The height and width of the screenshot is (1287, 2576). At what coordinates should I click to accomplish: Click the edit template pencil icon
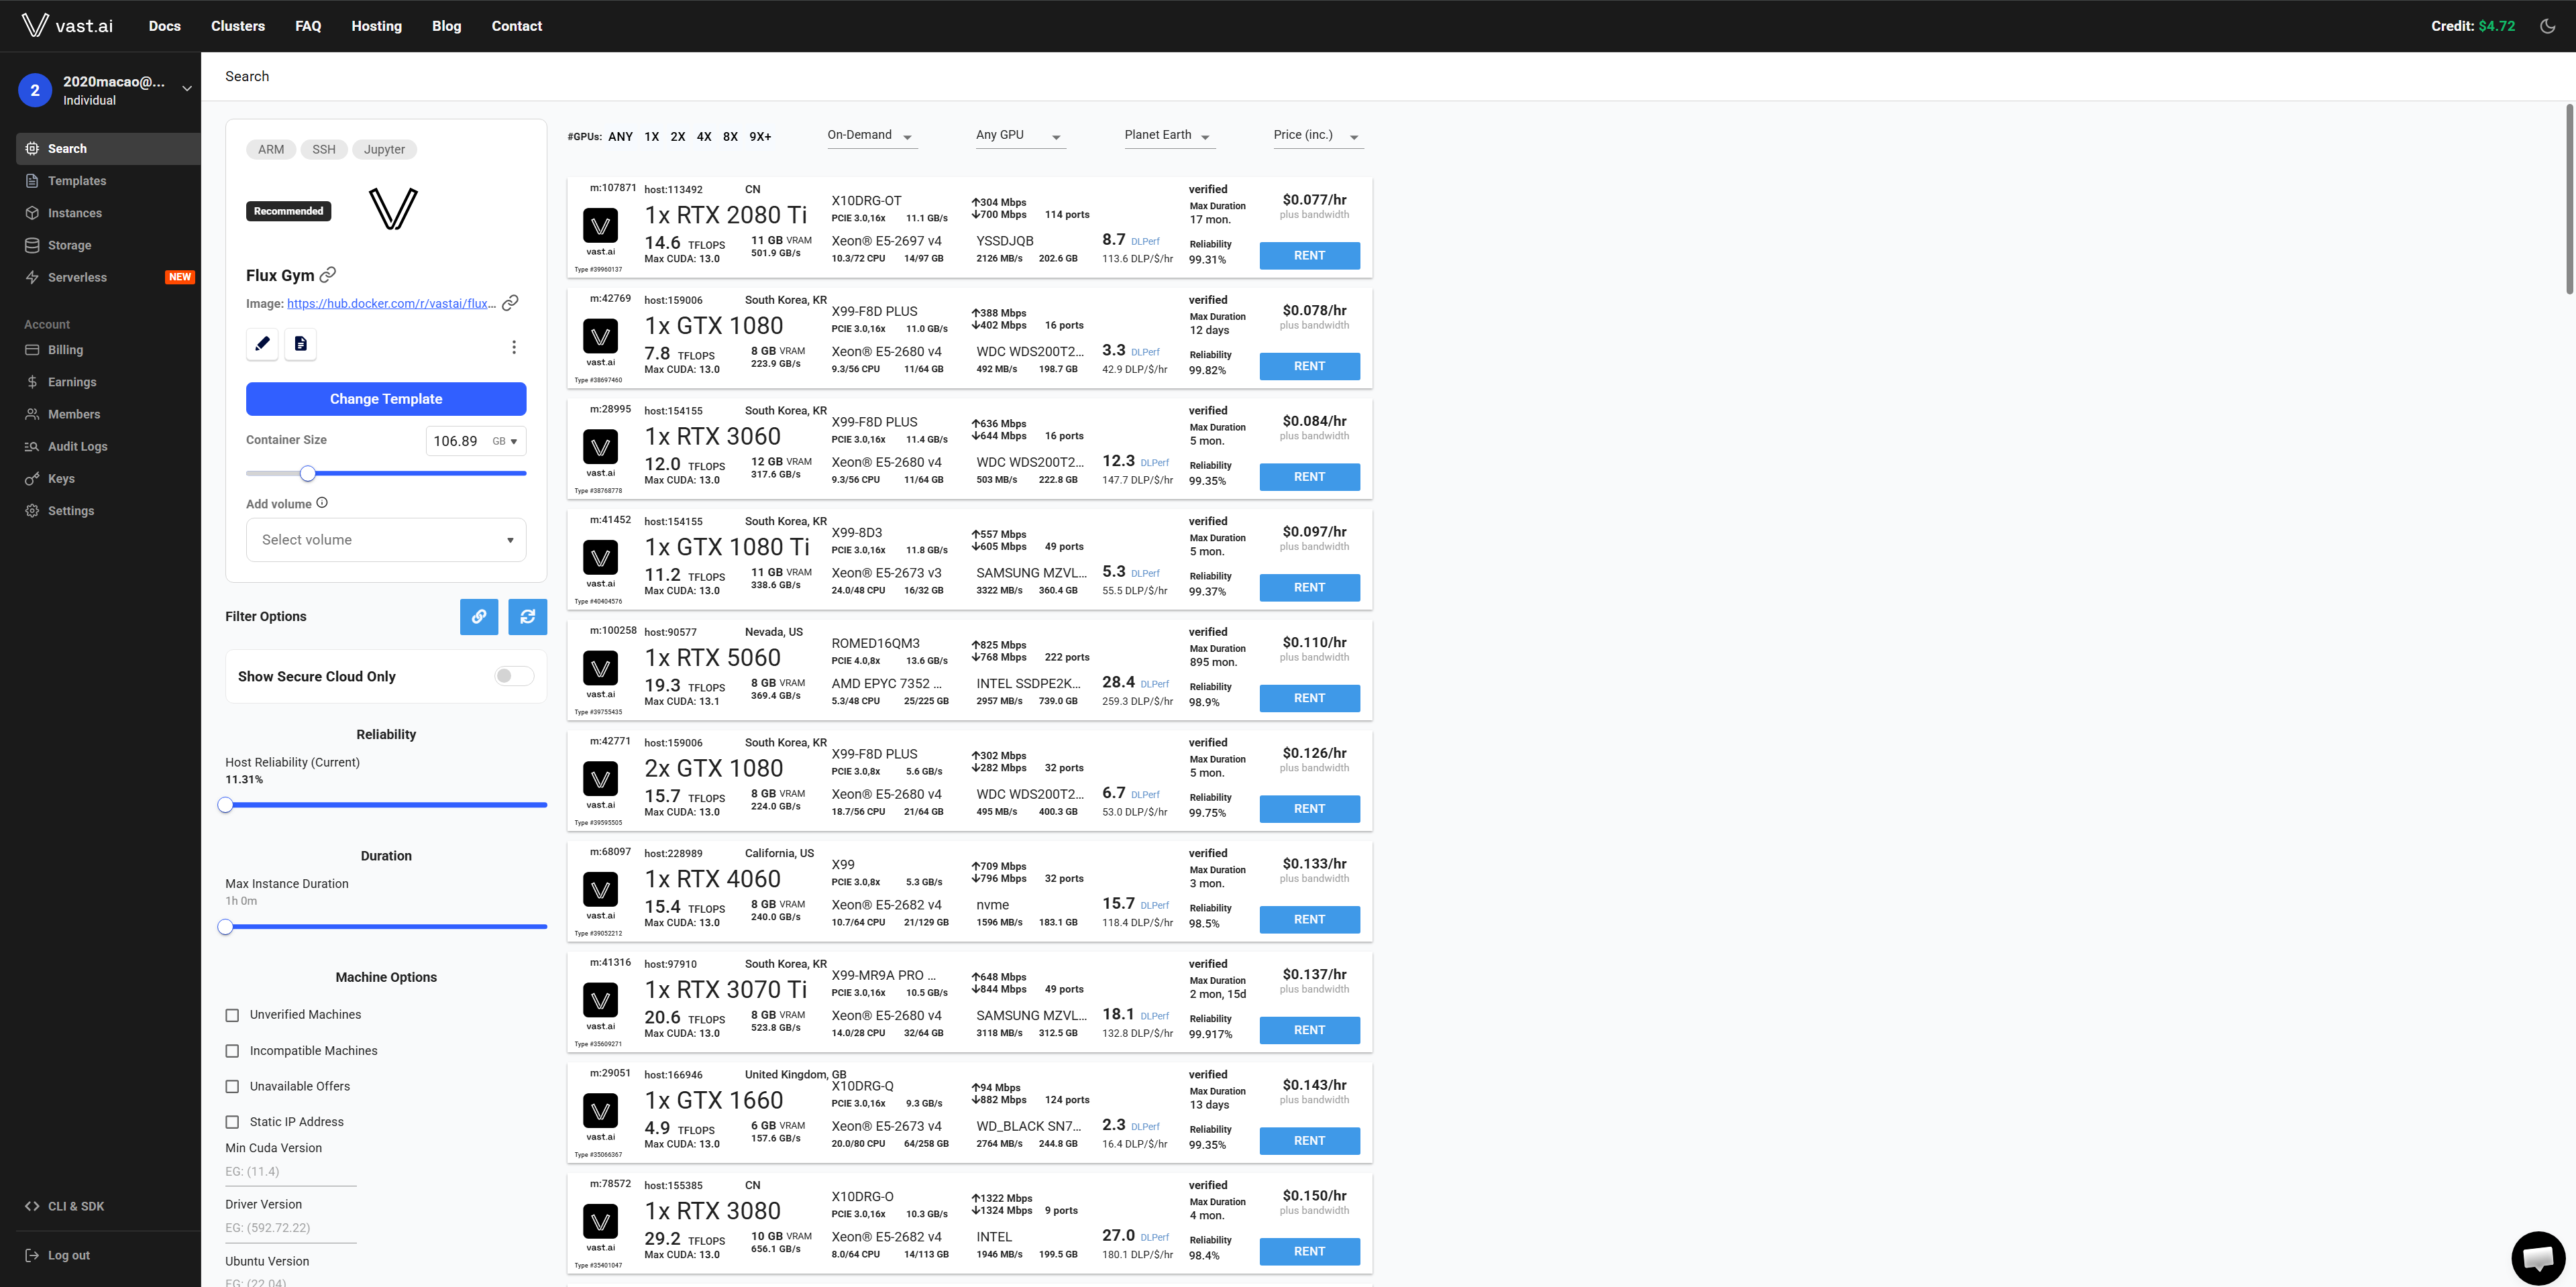point(262,344)
